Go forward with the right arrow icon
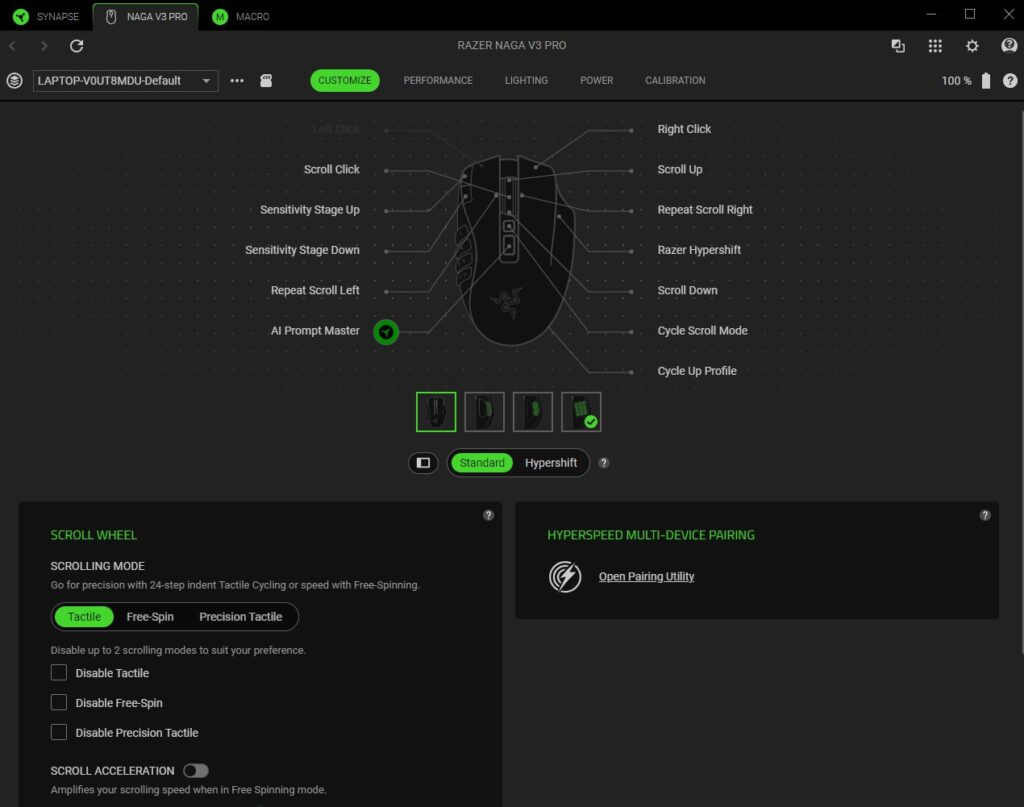This screenshot has height=807, width=1024. coord(44,46)
